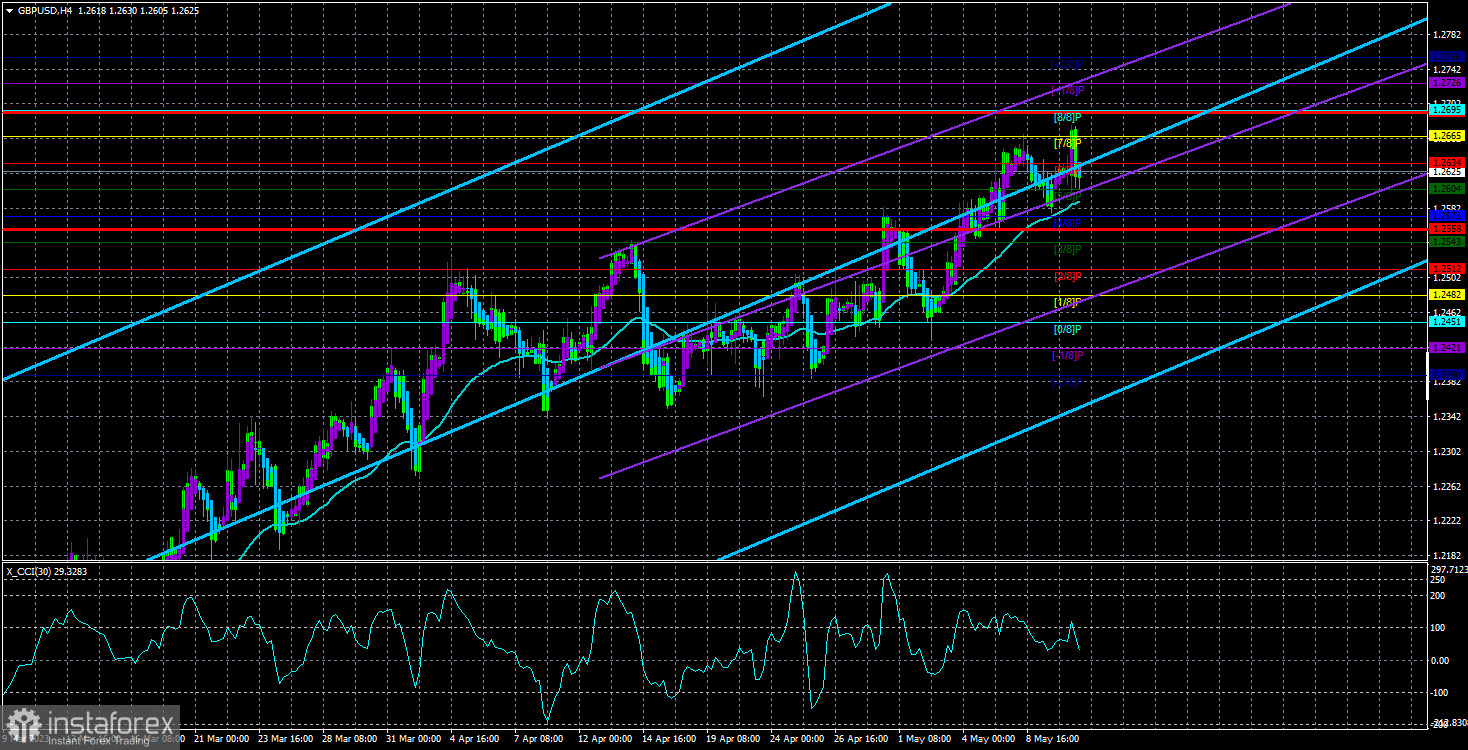1468x750 pixels.
Task: Click the 1.2742 price axis value
Action: pos(1447,68)
